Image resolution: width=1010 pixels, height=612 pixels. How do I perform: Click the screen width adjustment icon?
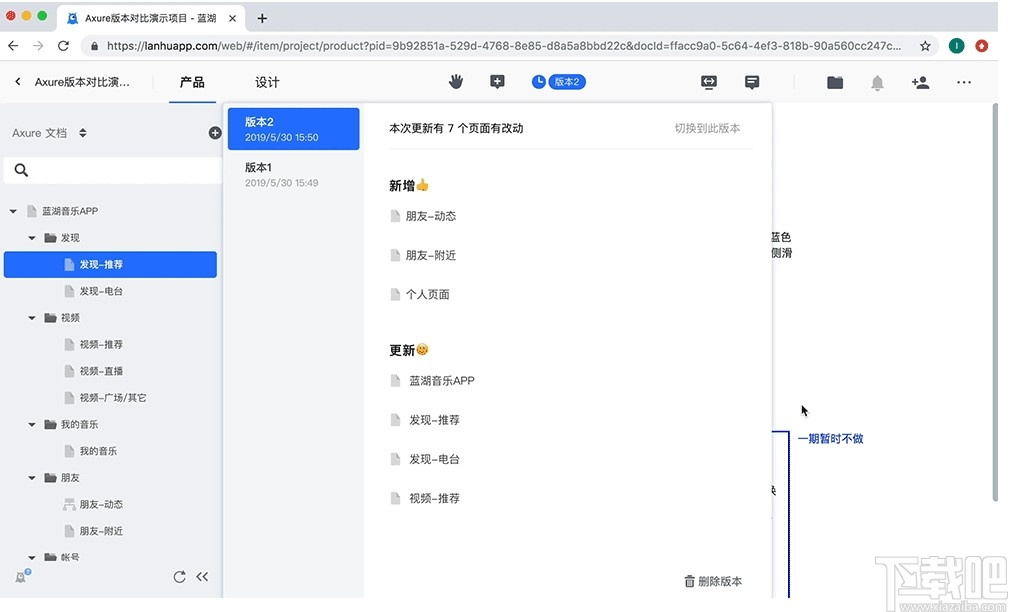click(x=708, y=82)
